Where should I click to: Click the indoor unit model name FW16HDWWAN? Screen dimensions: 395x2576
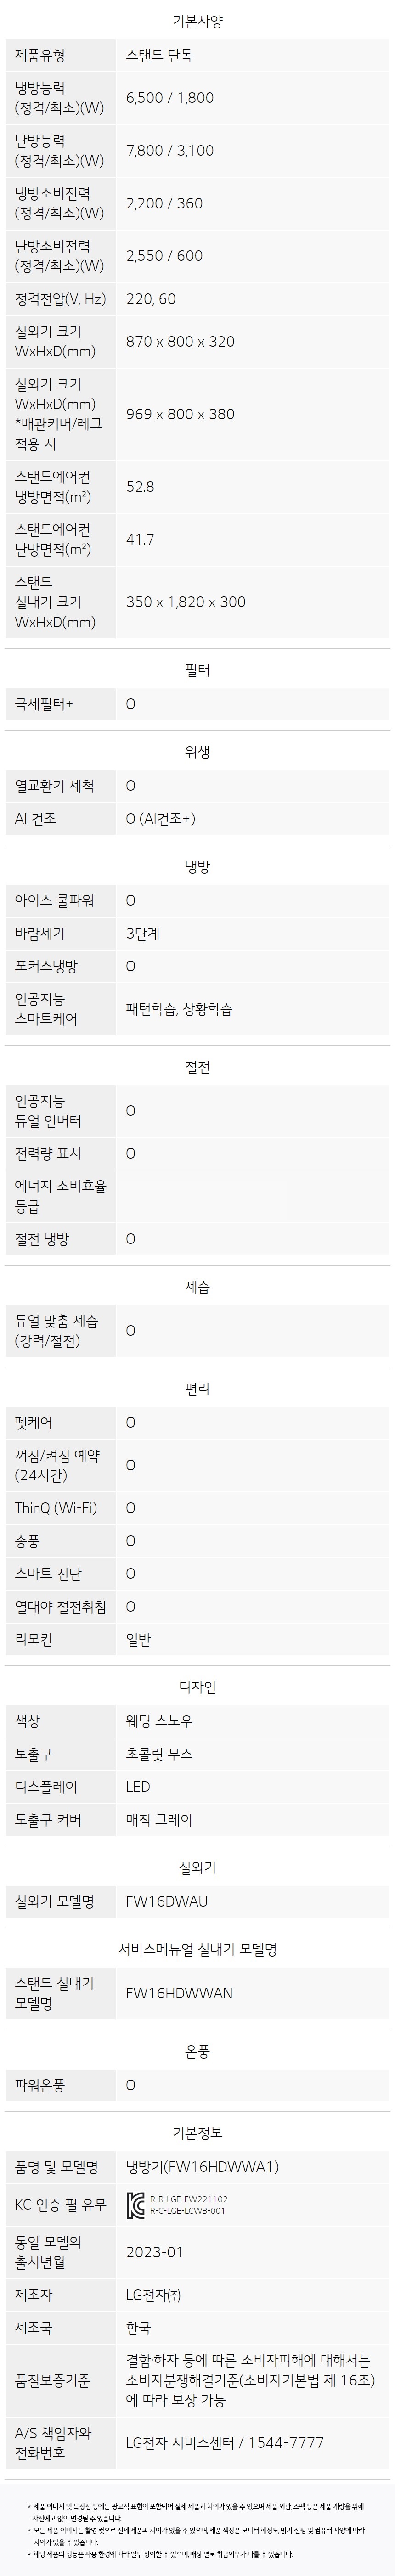(x=179, y=1993)
